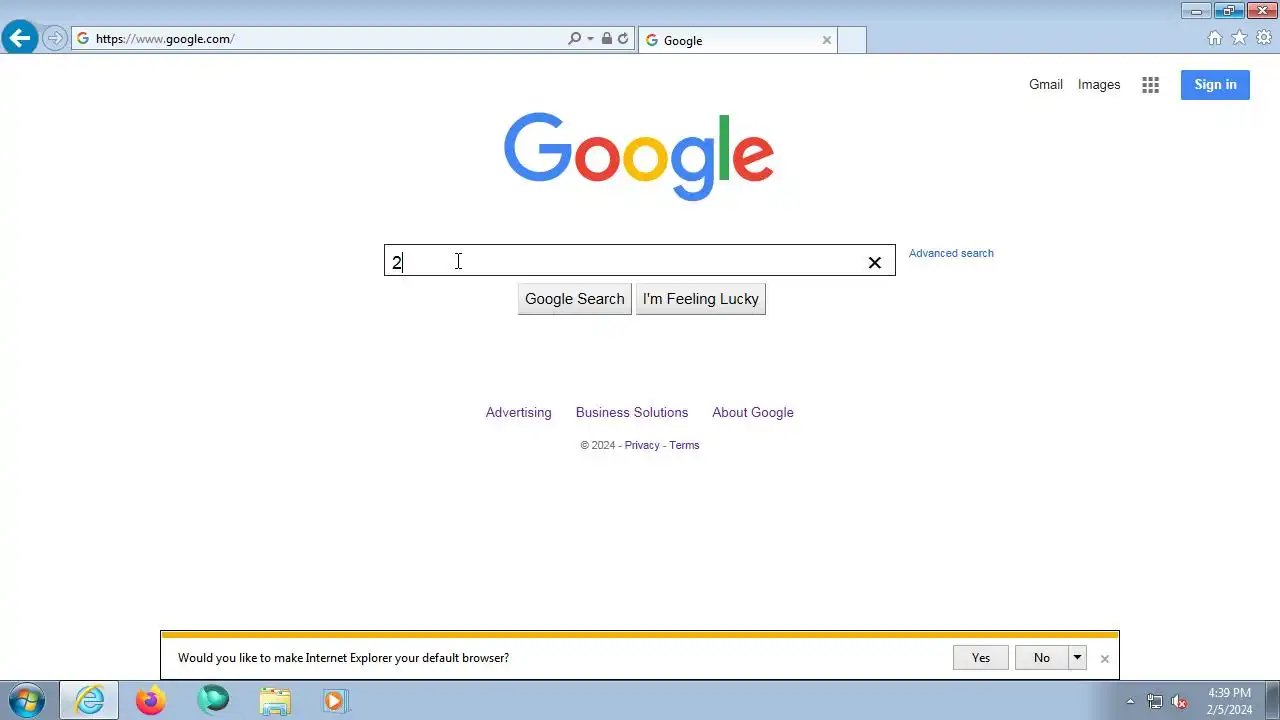View the security lock icon report
Image resolution: width=1280 pixels, height=720 pixels.
606,39
